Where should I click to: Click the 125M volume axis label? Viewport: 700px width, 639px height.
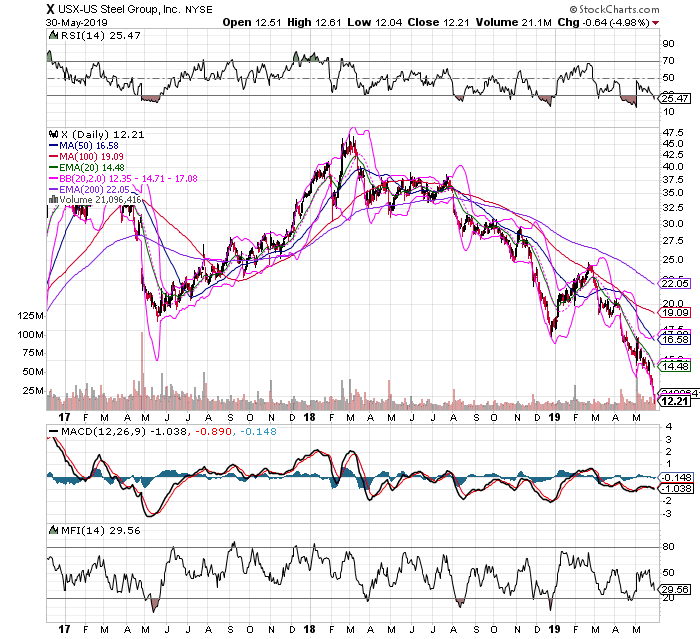(x=30, y=316)
